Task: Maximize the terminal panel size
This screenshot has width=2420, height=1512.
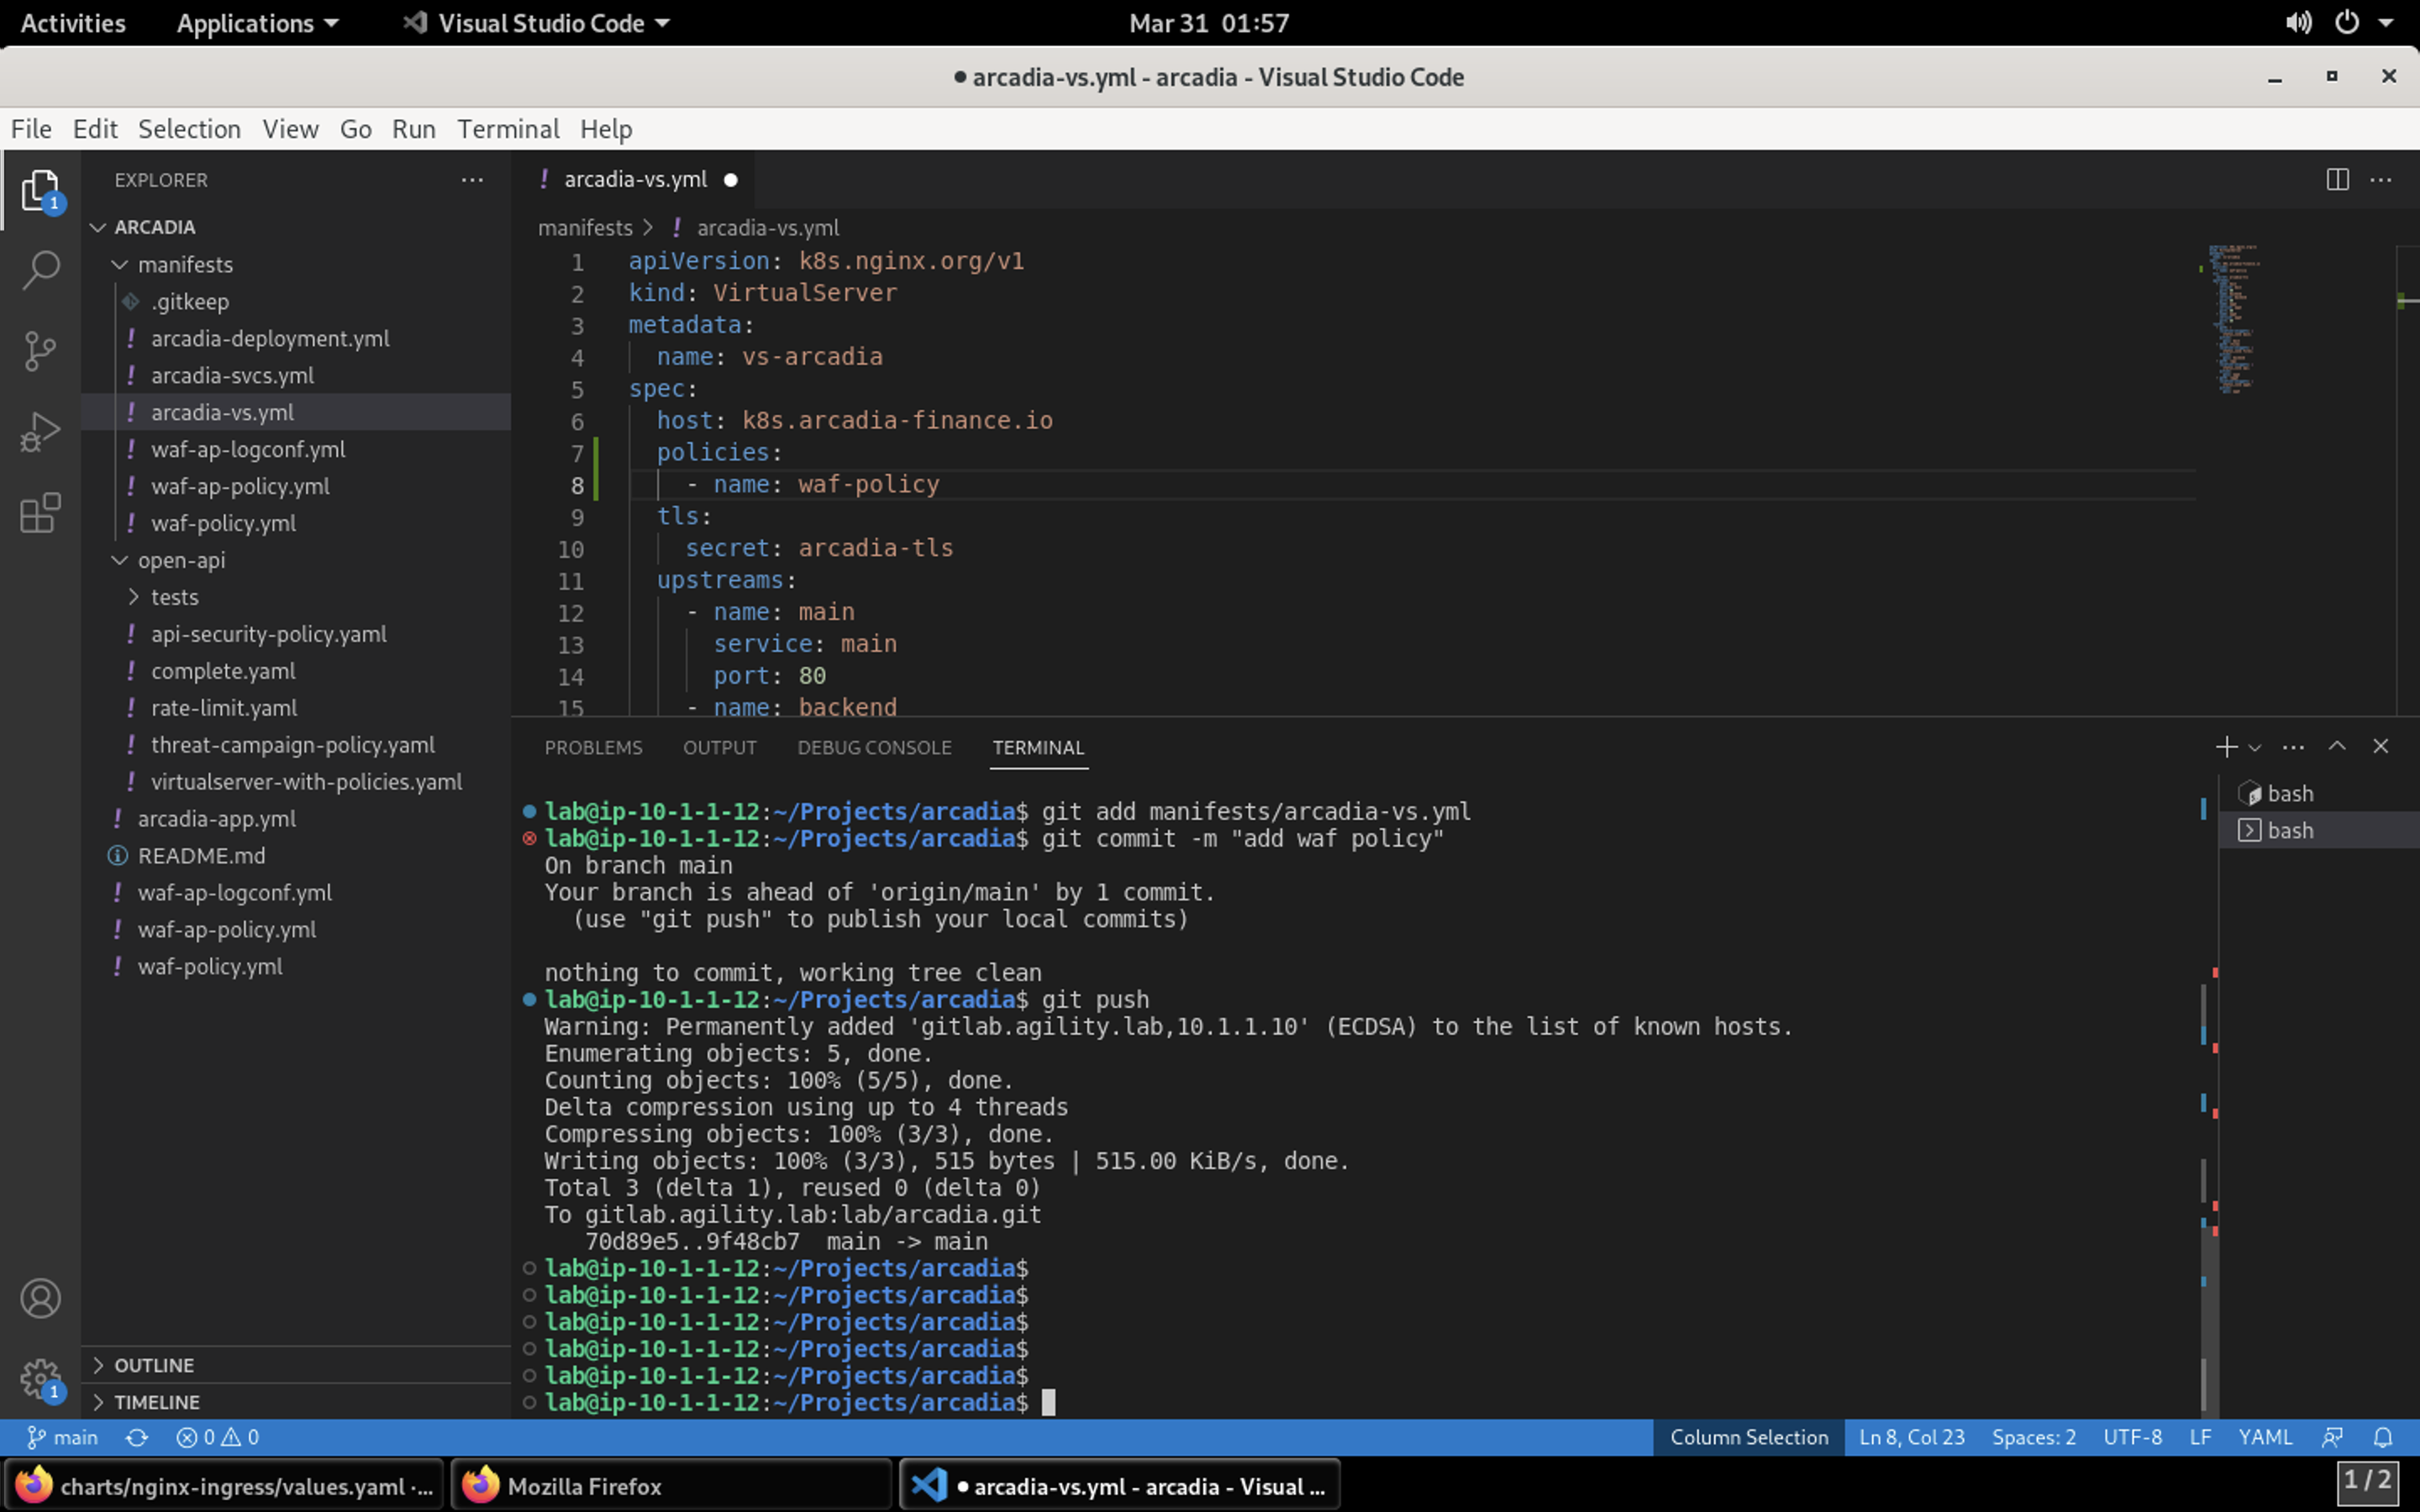Action: pos(2337,747)
